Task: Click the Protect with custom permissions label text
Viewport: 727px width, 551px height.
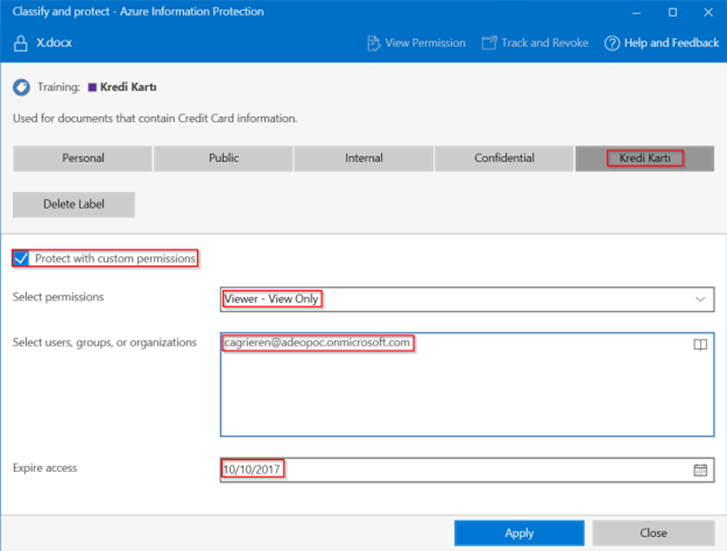Action: pyautogui.click(x=115, y=258)
